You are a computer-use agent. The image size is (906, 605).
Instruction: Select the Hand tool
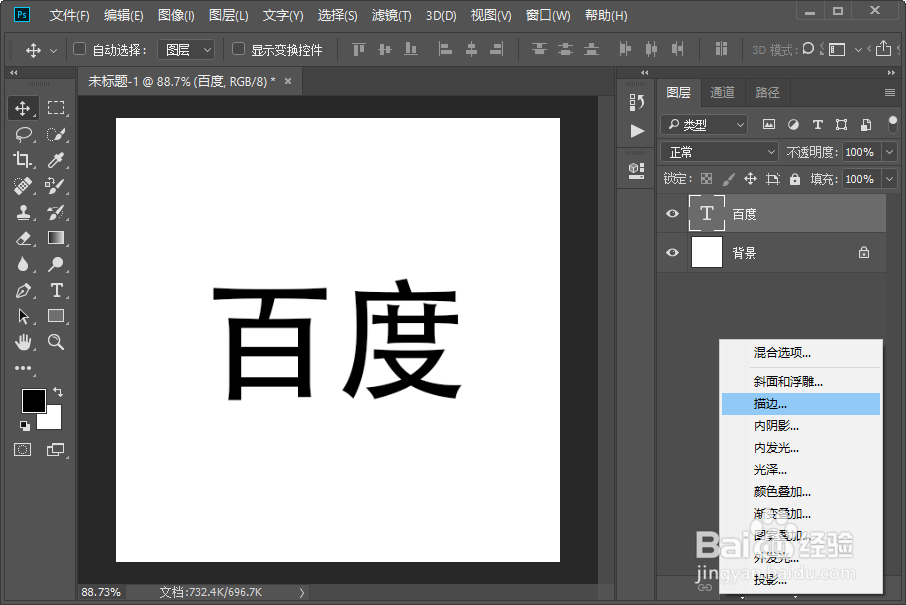(23, 342)
